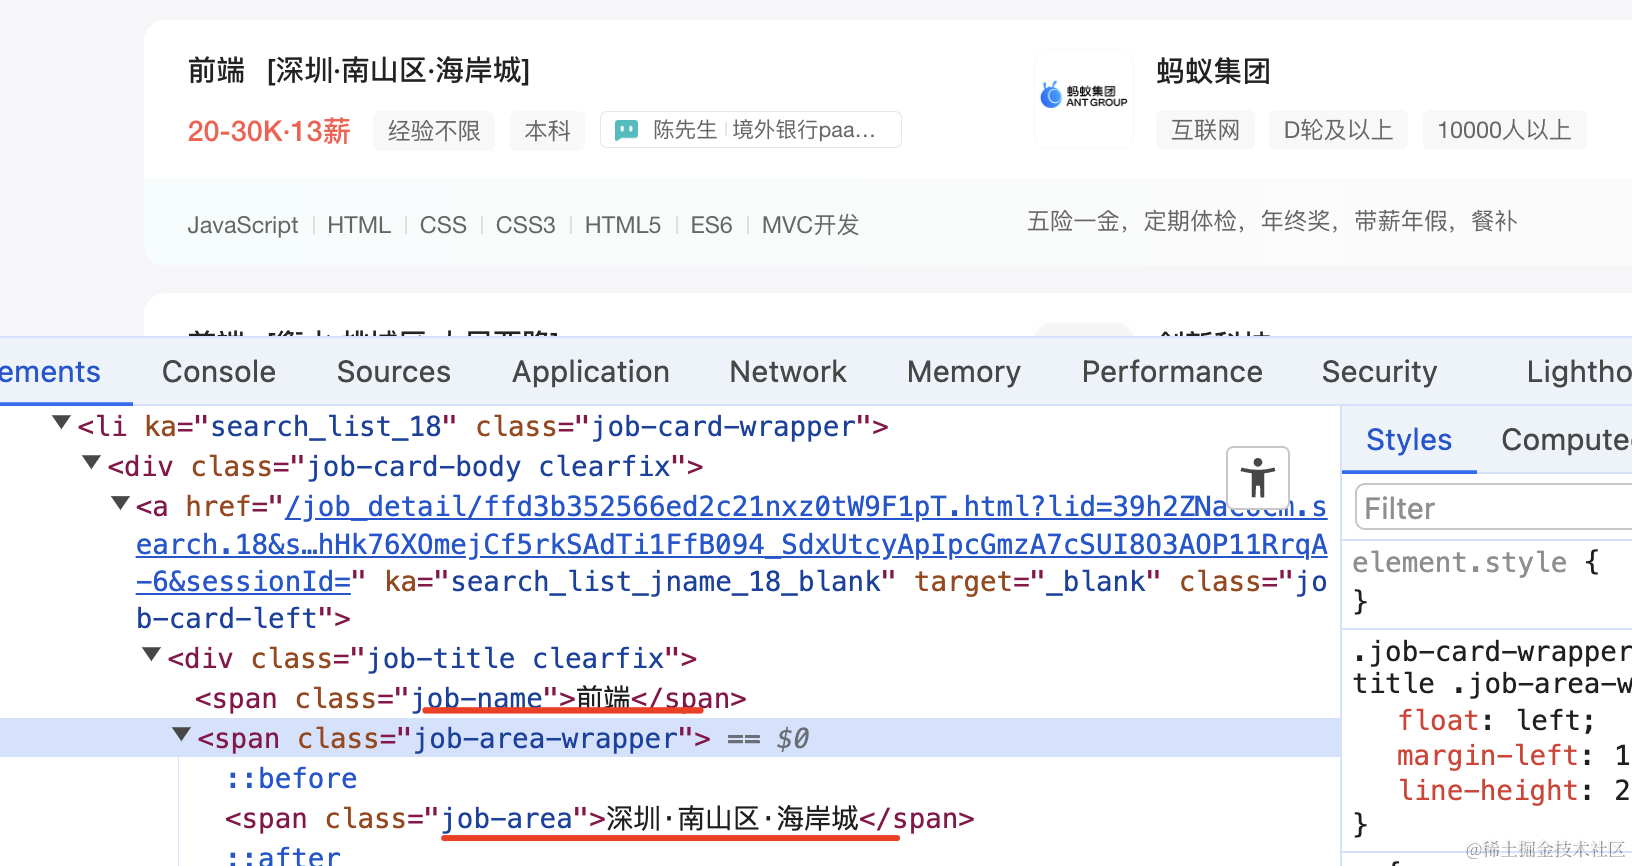Collapse the div job-title clearfix node

coord(151,655)
